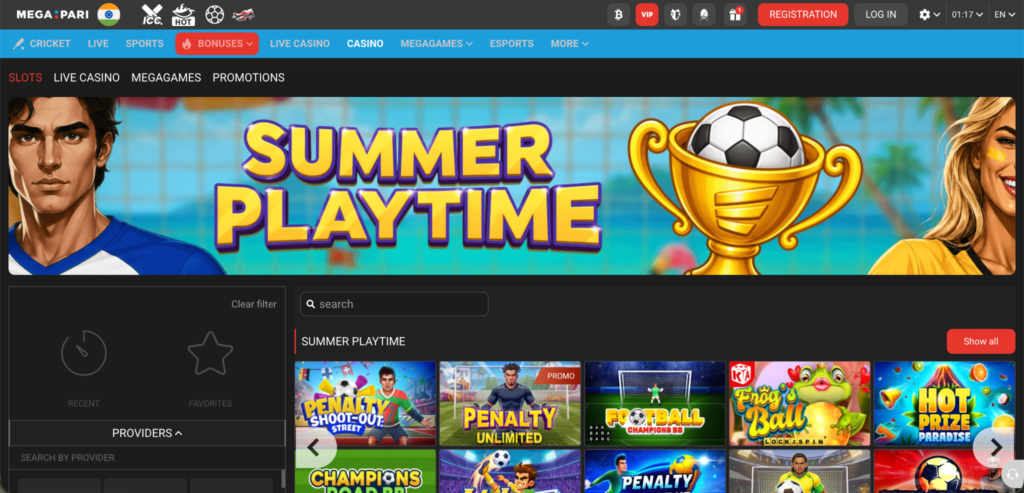Open the Bitcoin payments icon
The width and height of the screenshot is (1024, 493).
618,14
